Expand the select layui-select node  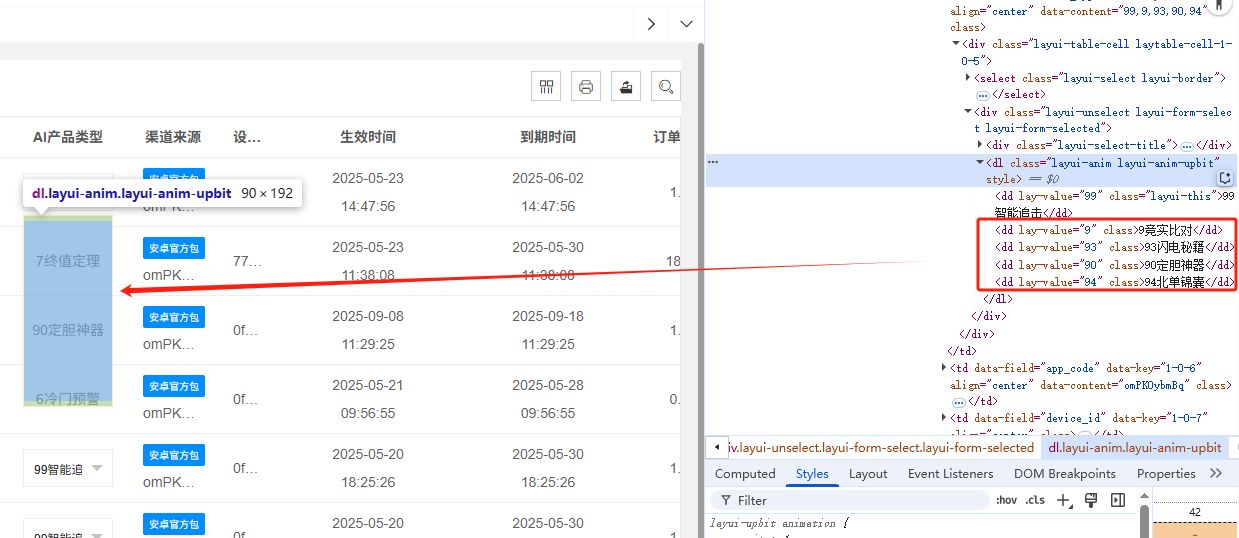point(968,78)
